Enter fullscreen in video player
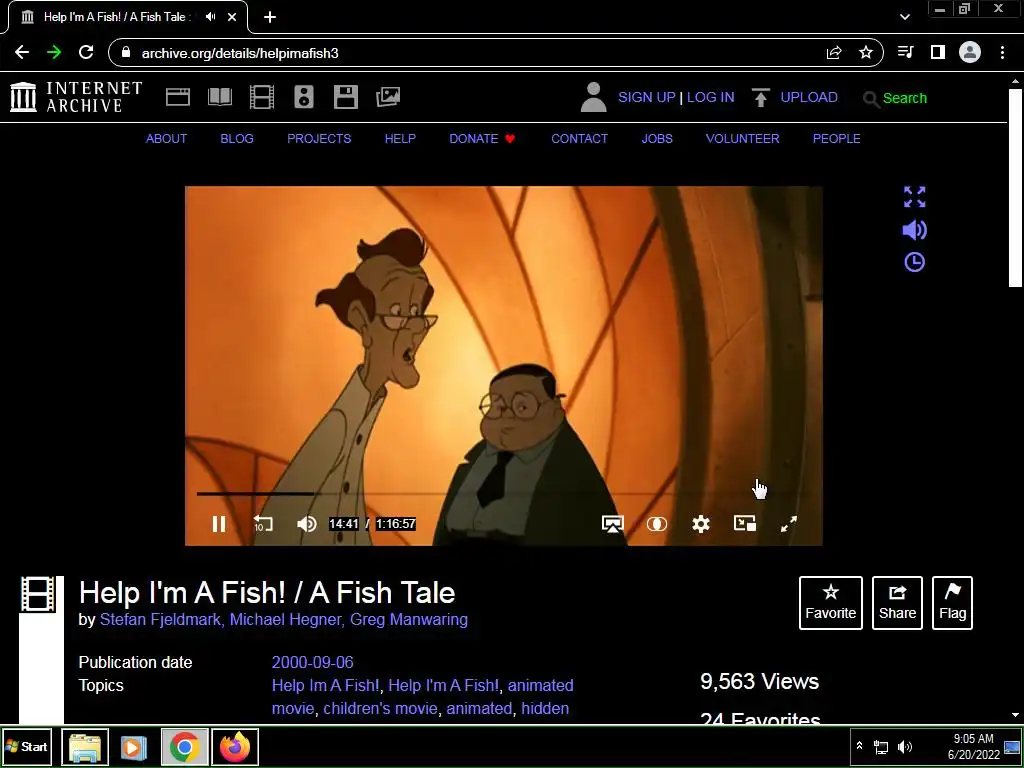 789,524
